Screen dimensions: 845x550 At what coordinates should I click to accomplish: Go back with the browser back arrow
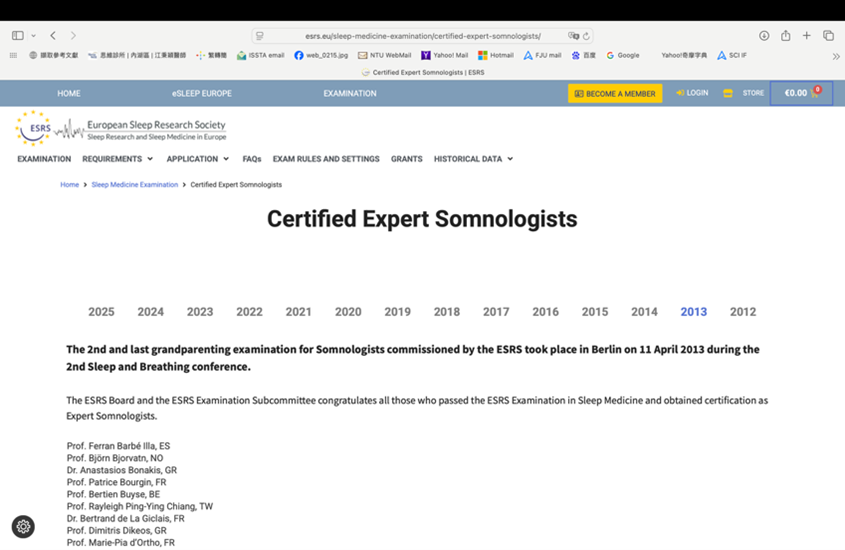pos(53,36)
